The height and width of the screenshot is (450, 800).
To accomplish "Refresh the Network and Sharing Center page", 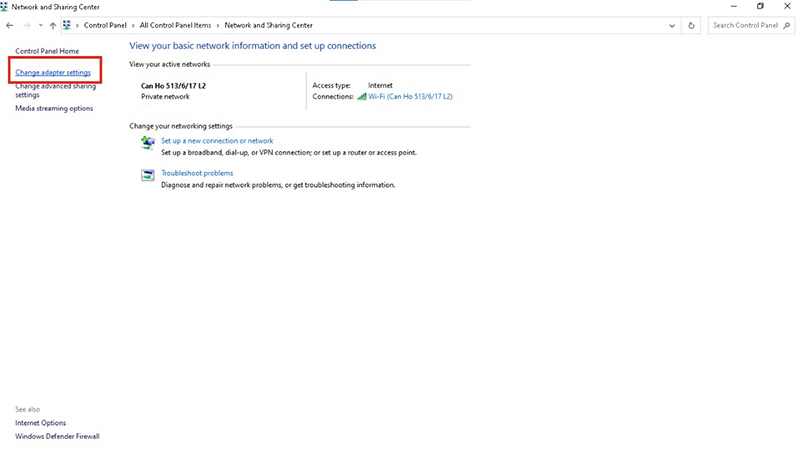I will click(x=691, y=25).
